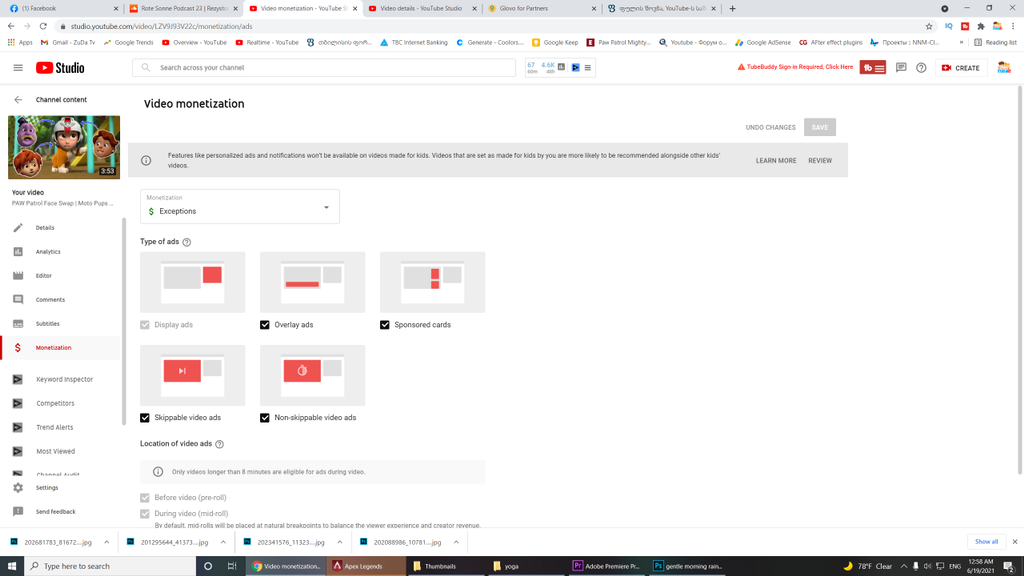This screenshot has height=576, width=1024.
Task: Open Chrome extensions puzzle icon
Action: tap(981, 26)
